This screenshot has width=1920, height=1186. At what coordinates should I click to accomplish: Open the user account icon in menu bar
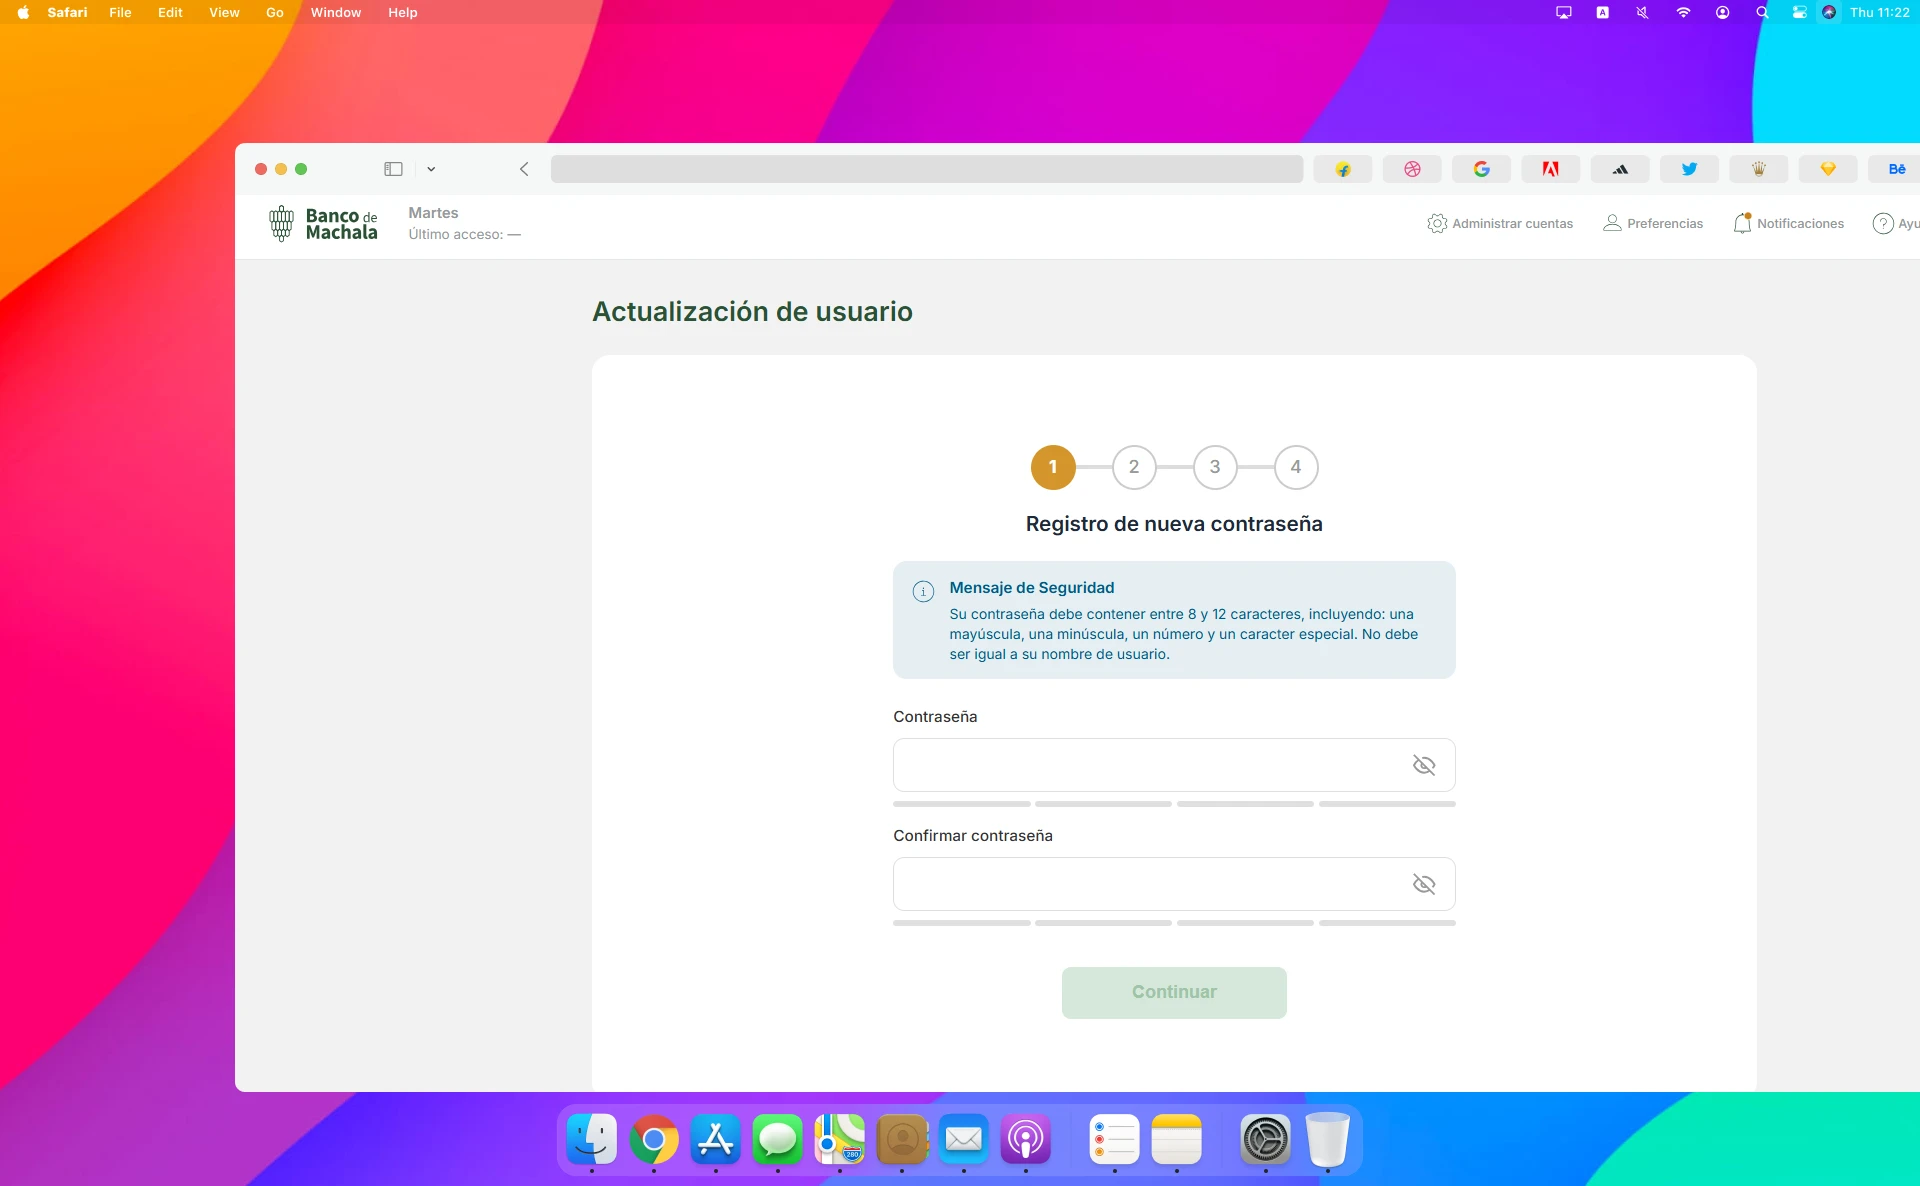click(1722, 12)
